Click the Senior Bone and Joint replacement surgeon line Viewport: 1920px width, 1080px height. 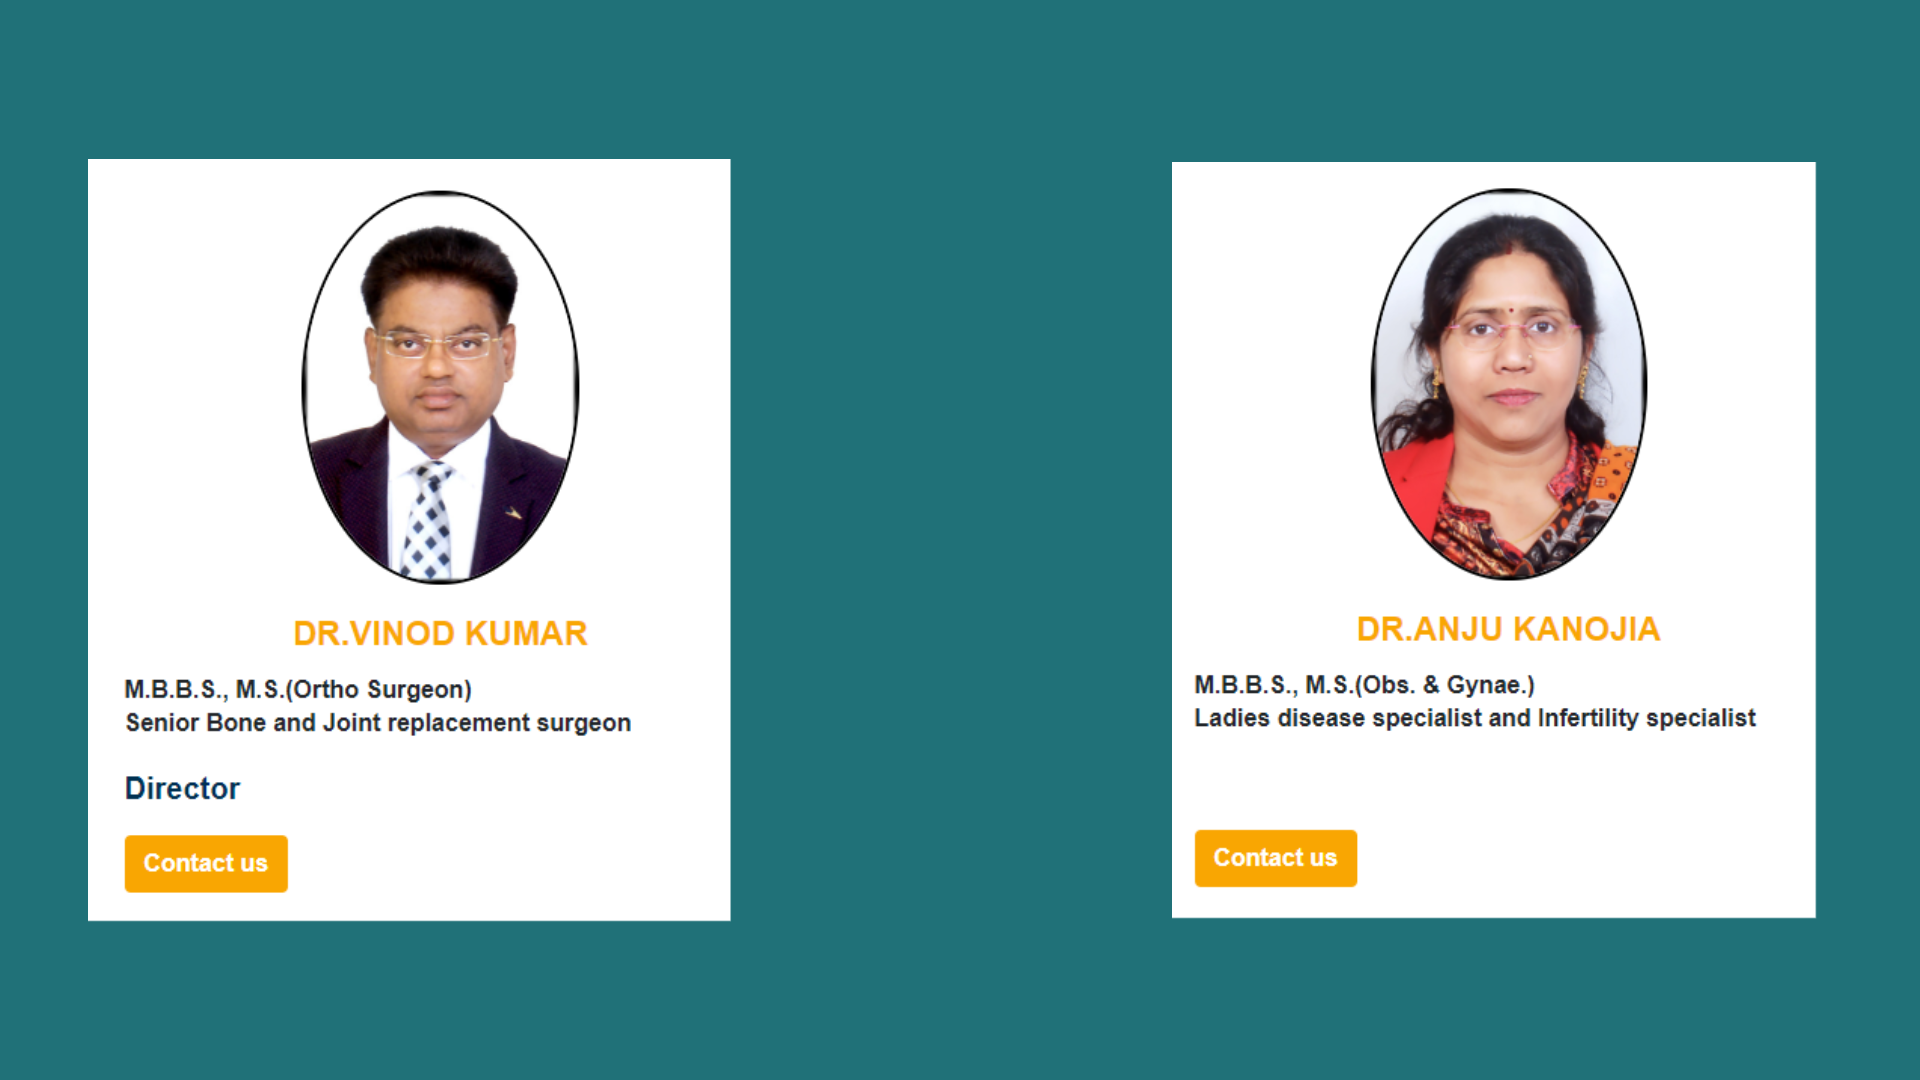click(x=378, y=723)
